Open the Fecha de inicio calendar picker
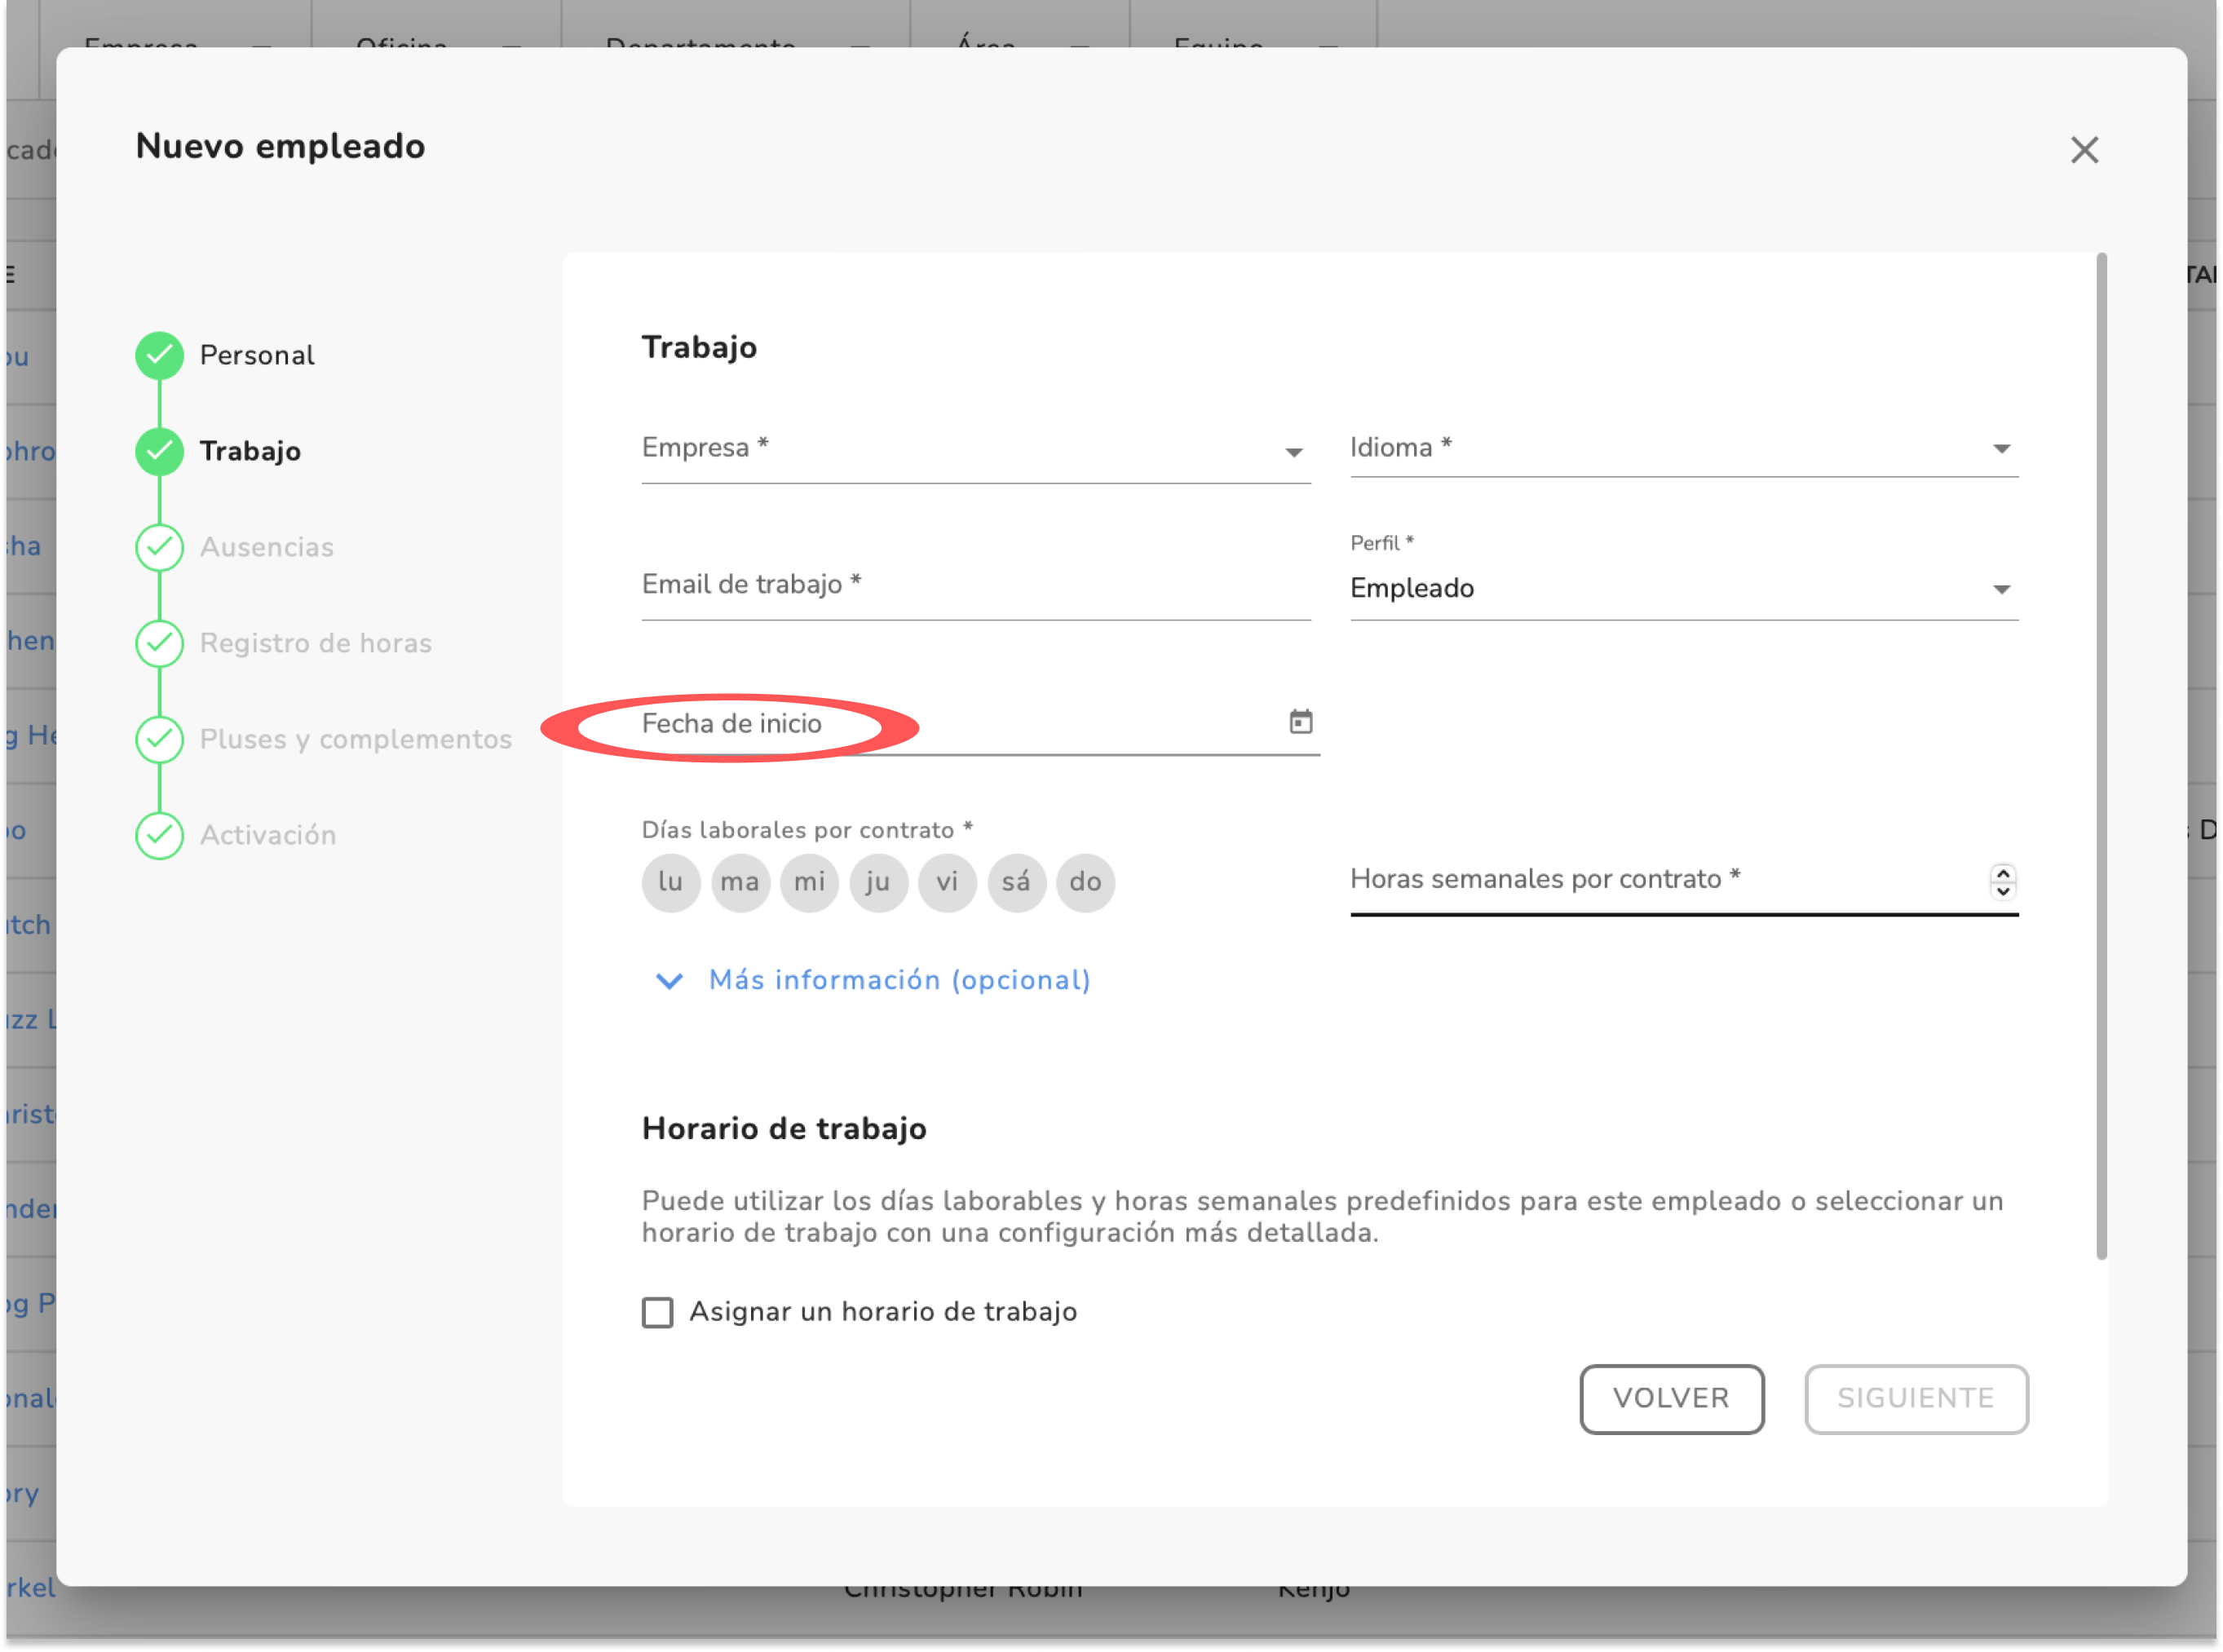 (1300, 721)
